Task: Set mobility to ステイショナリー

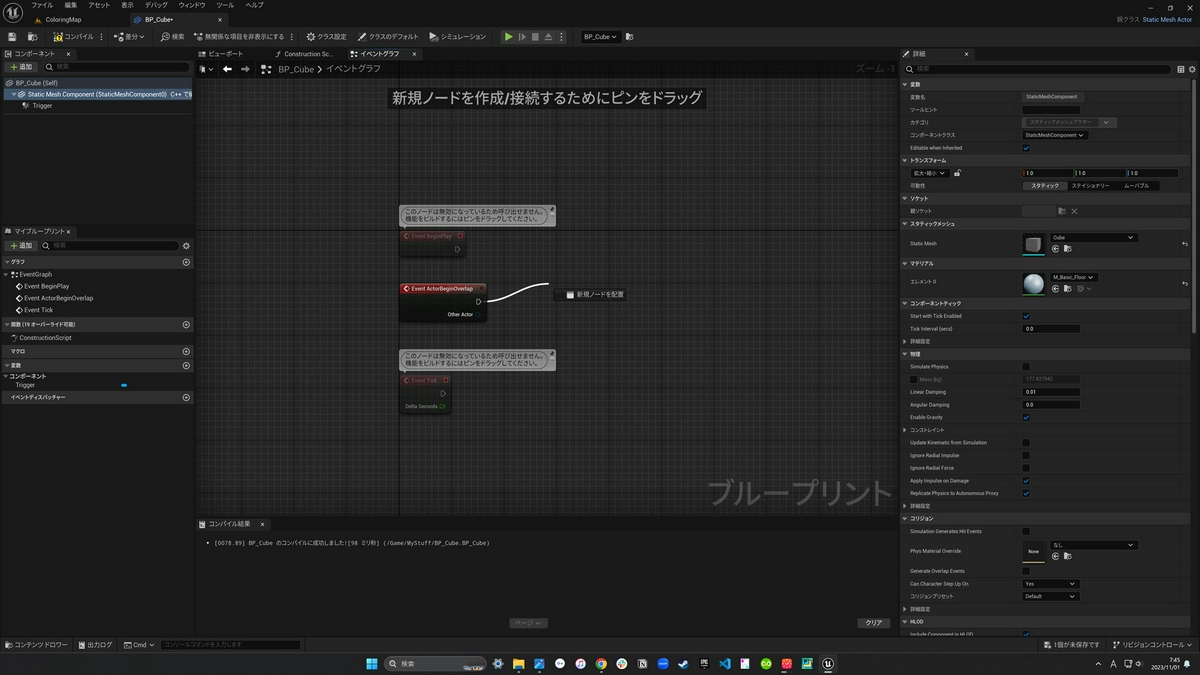Action: coord(1090,185)
